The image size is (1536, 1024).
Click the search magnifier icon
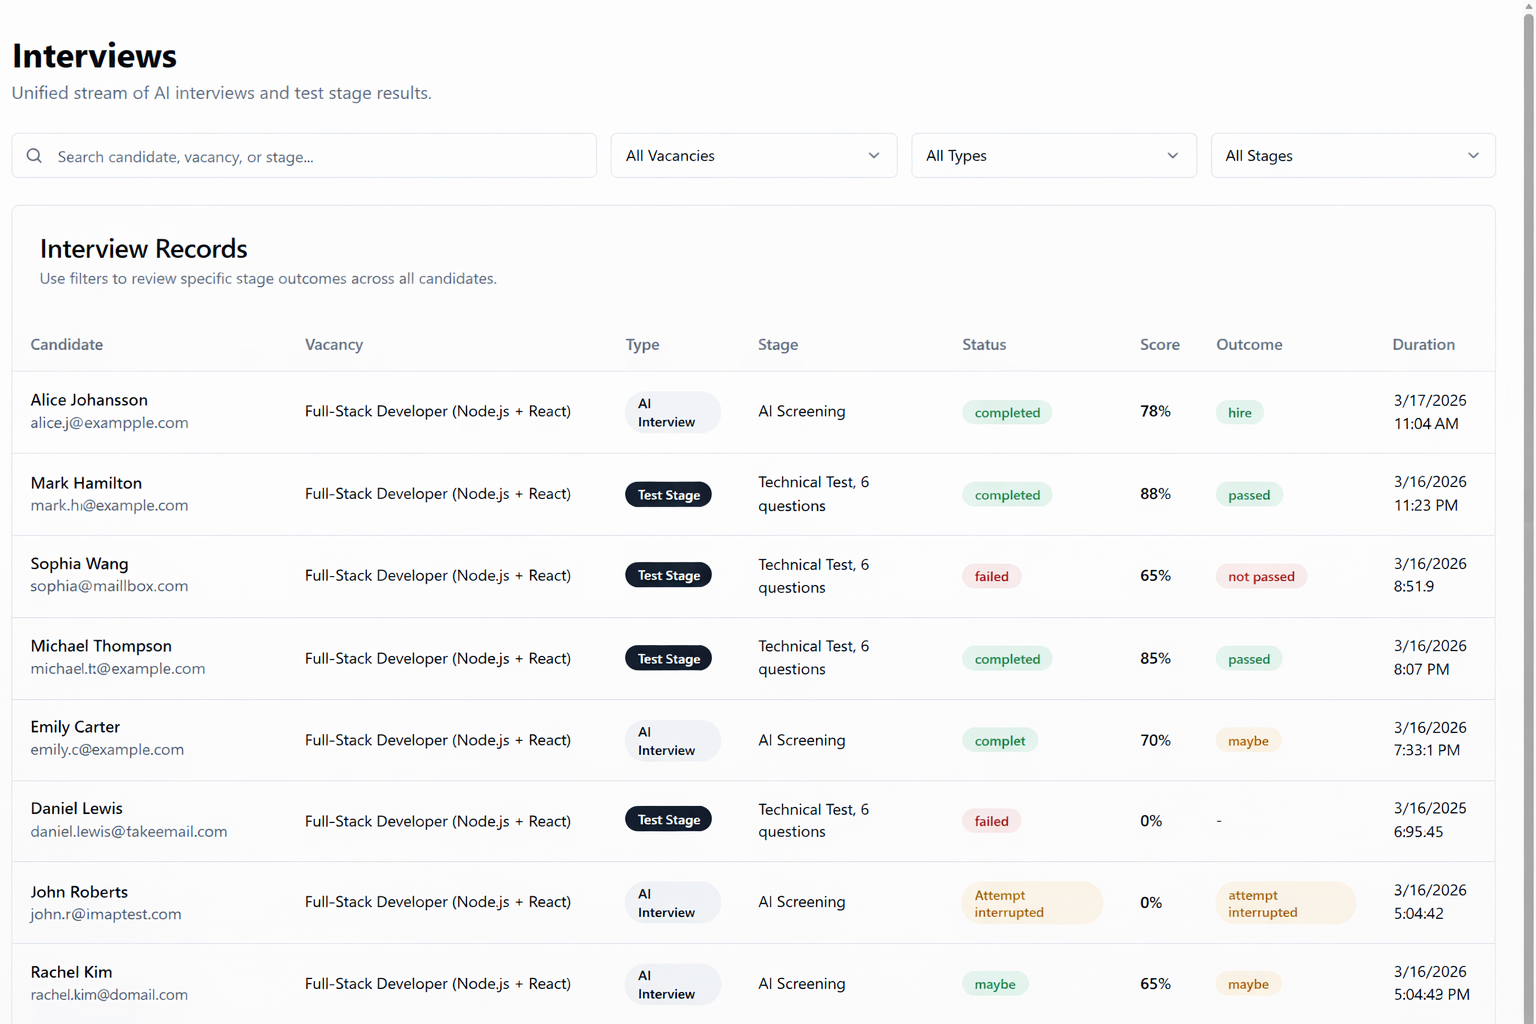[x=34, y=156]
